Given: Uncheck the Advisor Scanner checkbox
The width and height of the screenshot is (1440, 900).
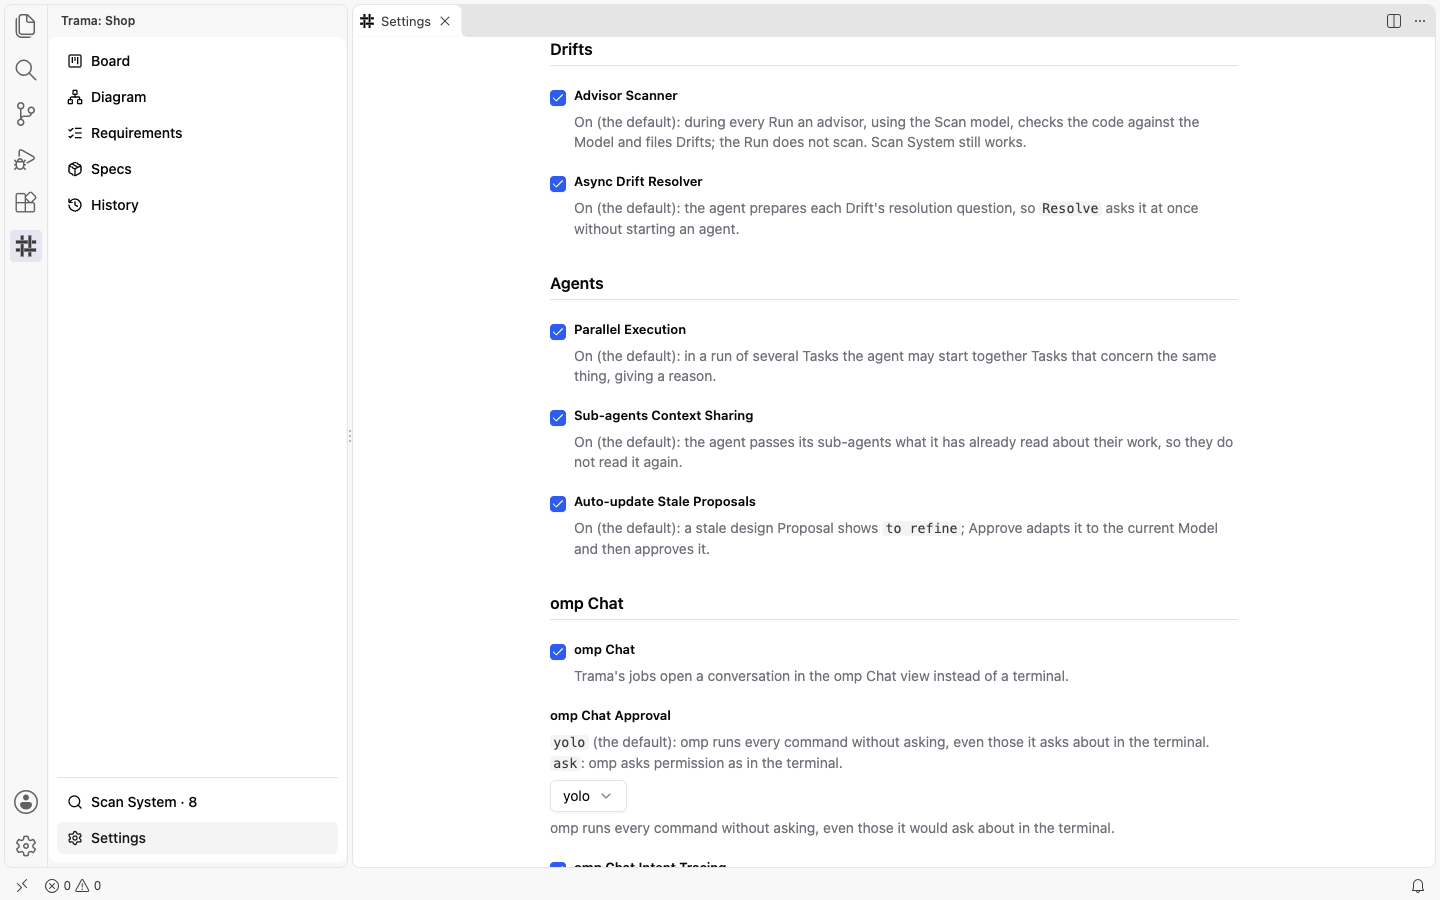Looking at the screenshot, I should [x=558, y=98].
